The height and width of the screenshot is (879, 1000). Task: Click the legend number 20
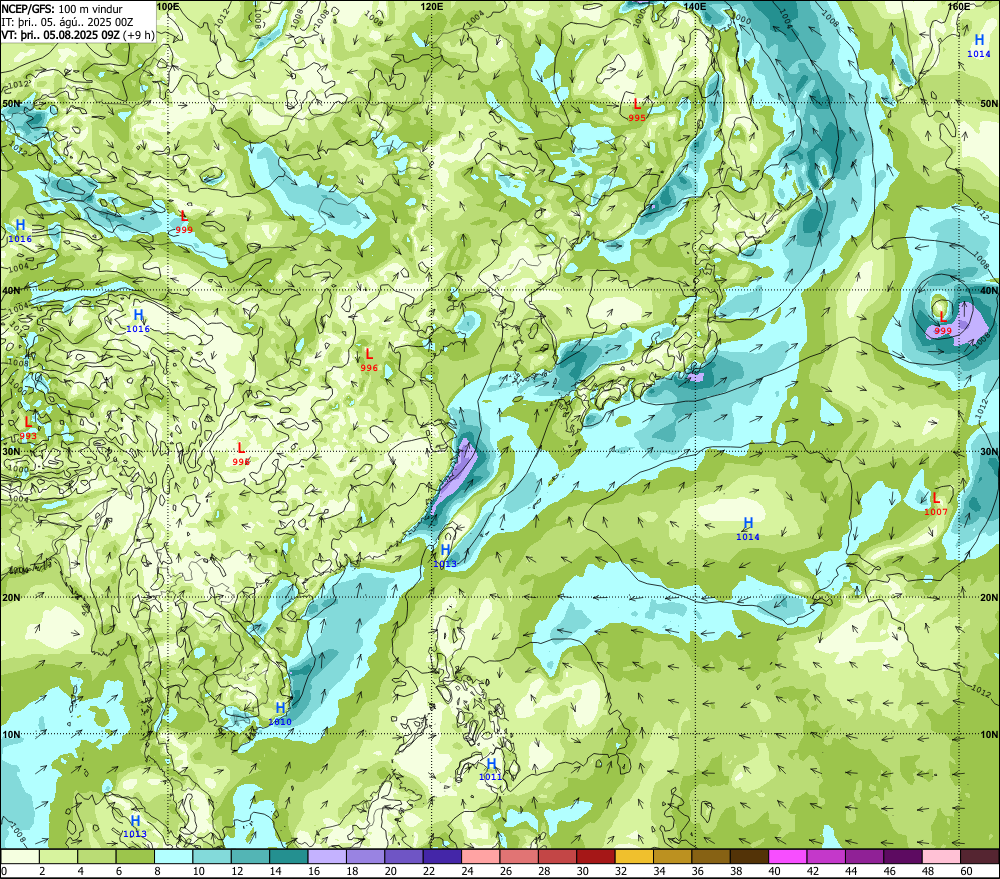(390, 871)
